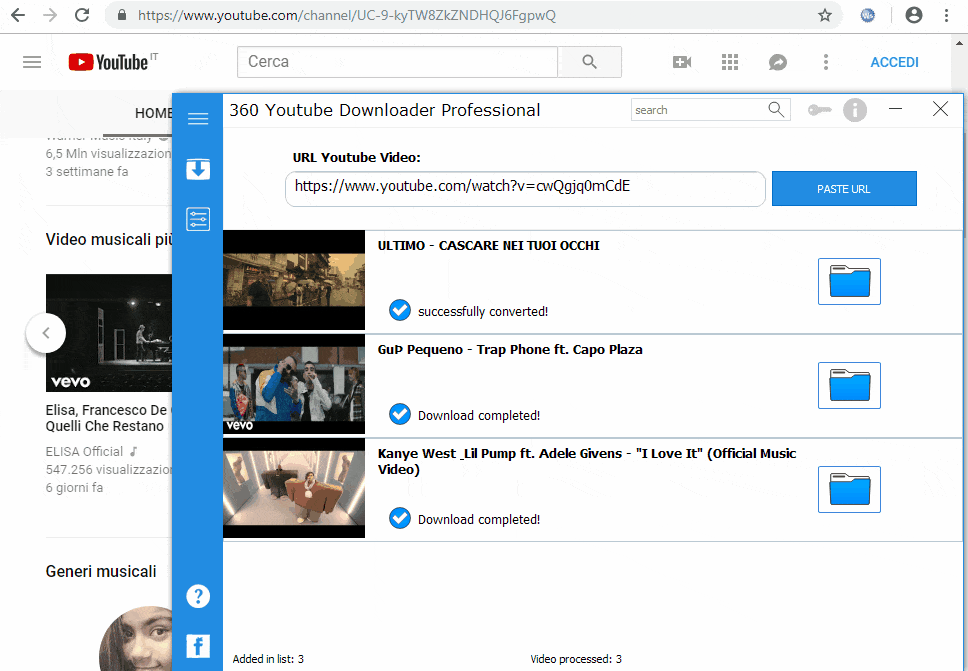Click the Kanye West I Love It thumbnail
This screenshot has height=671, width=968.
tap(294, 488)
